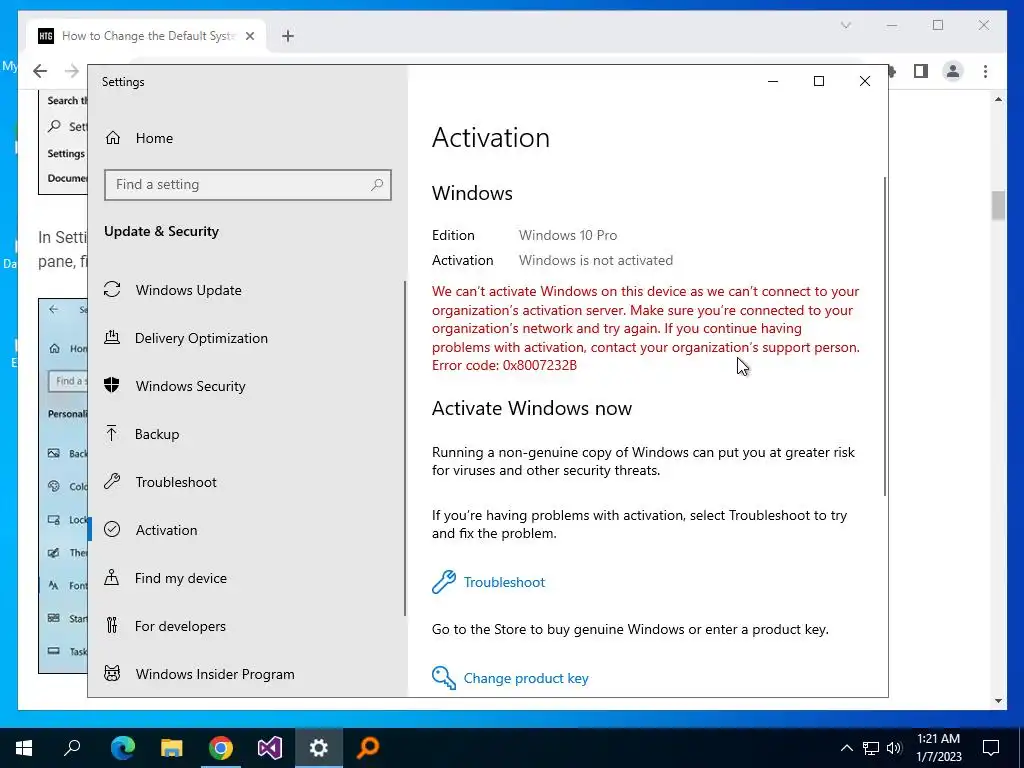The image size is (1024, 768).
Task: Click Chrome scrollbar down arrow
Action: [998, 701]
